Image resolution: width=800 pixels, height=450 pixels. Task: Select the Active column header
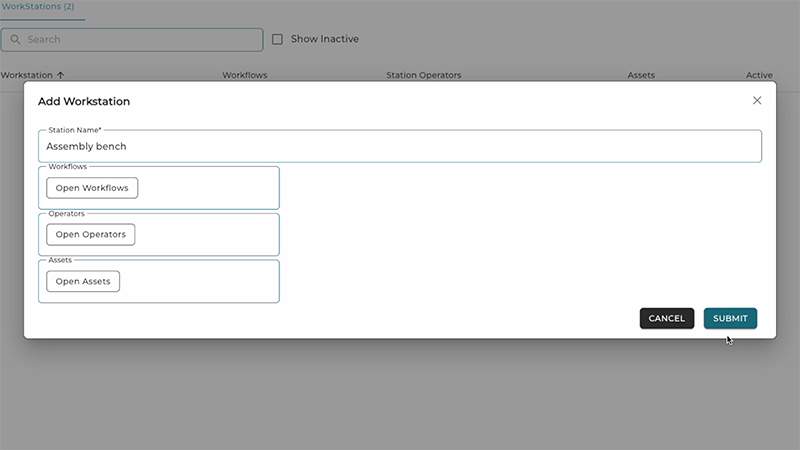(759, 75)
